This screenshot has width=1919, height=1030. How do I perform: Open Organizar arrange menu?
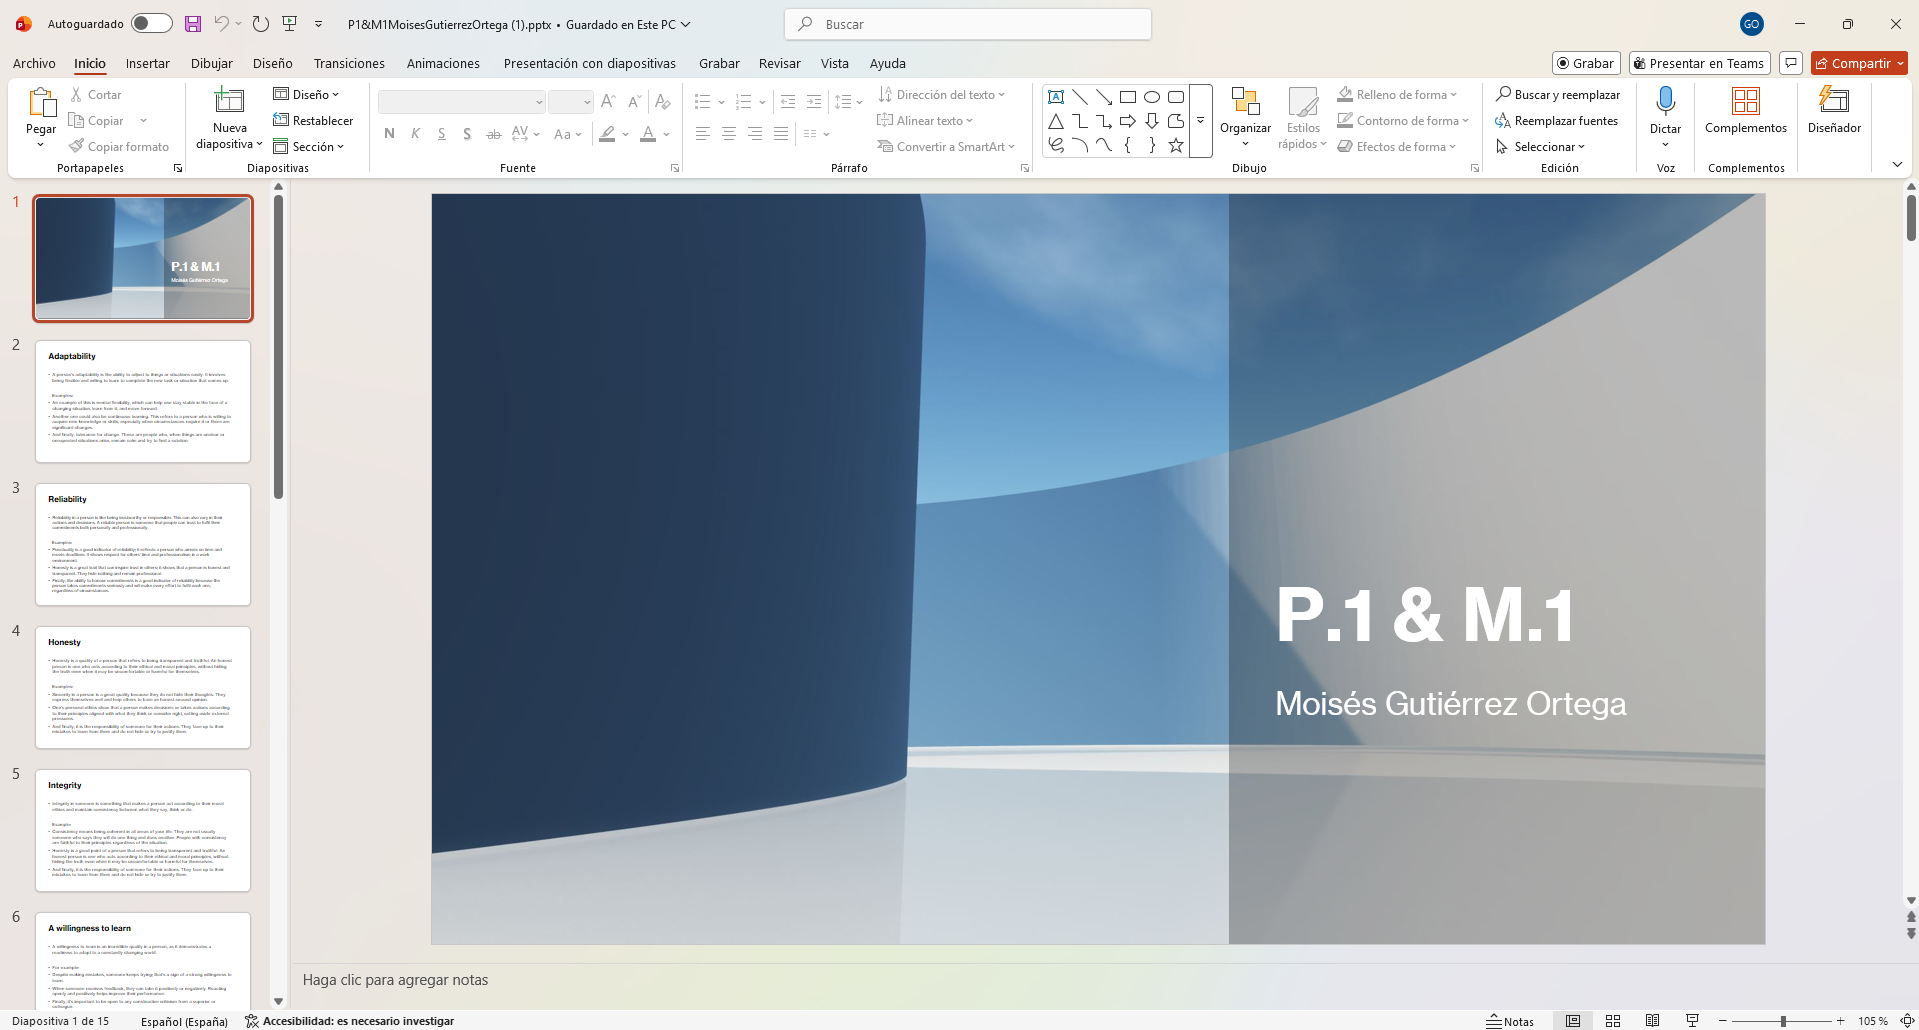coord(1245,117)
